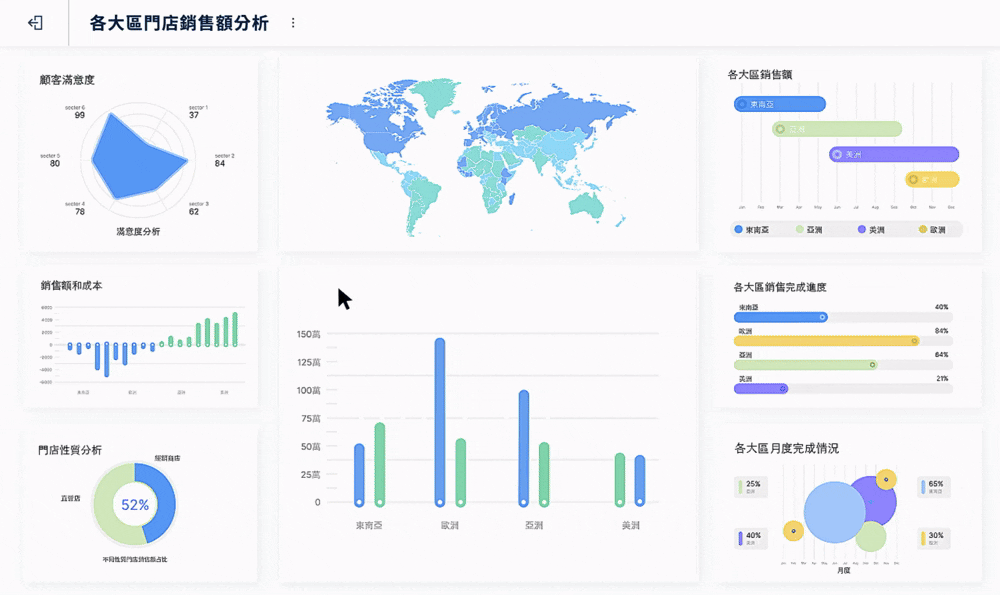Click the dashboard title 各大區門店銷售額分析

(x=179, y=23)
